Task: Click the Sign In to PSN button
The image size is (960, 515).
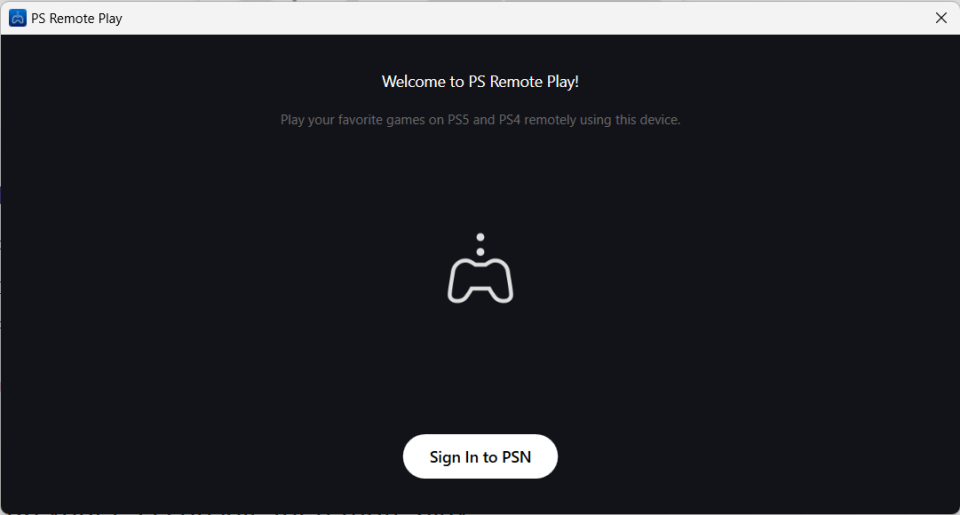Action: (480, 457)
